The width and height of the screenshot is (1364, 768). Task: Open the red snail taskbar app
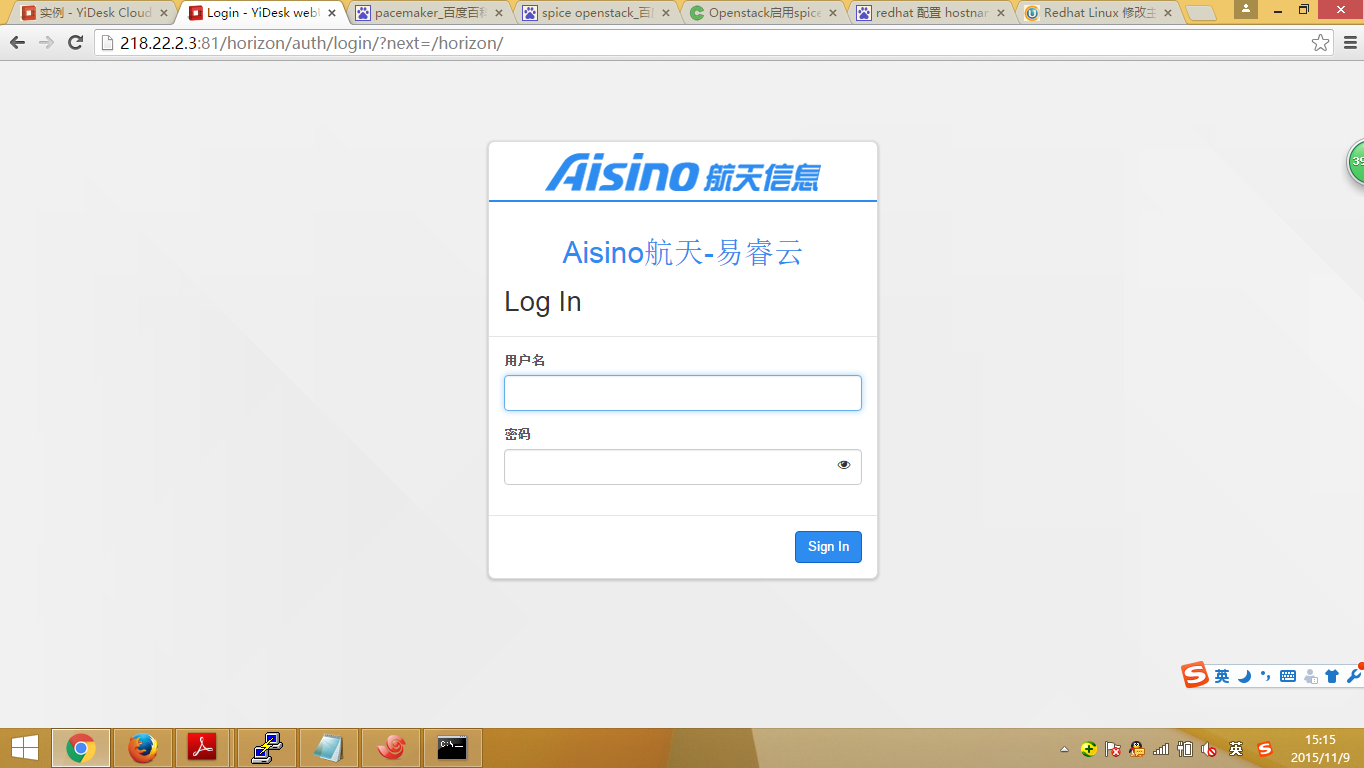tap(391, 748)
